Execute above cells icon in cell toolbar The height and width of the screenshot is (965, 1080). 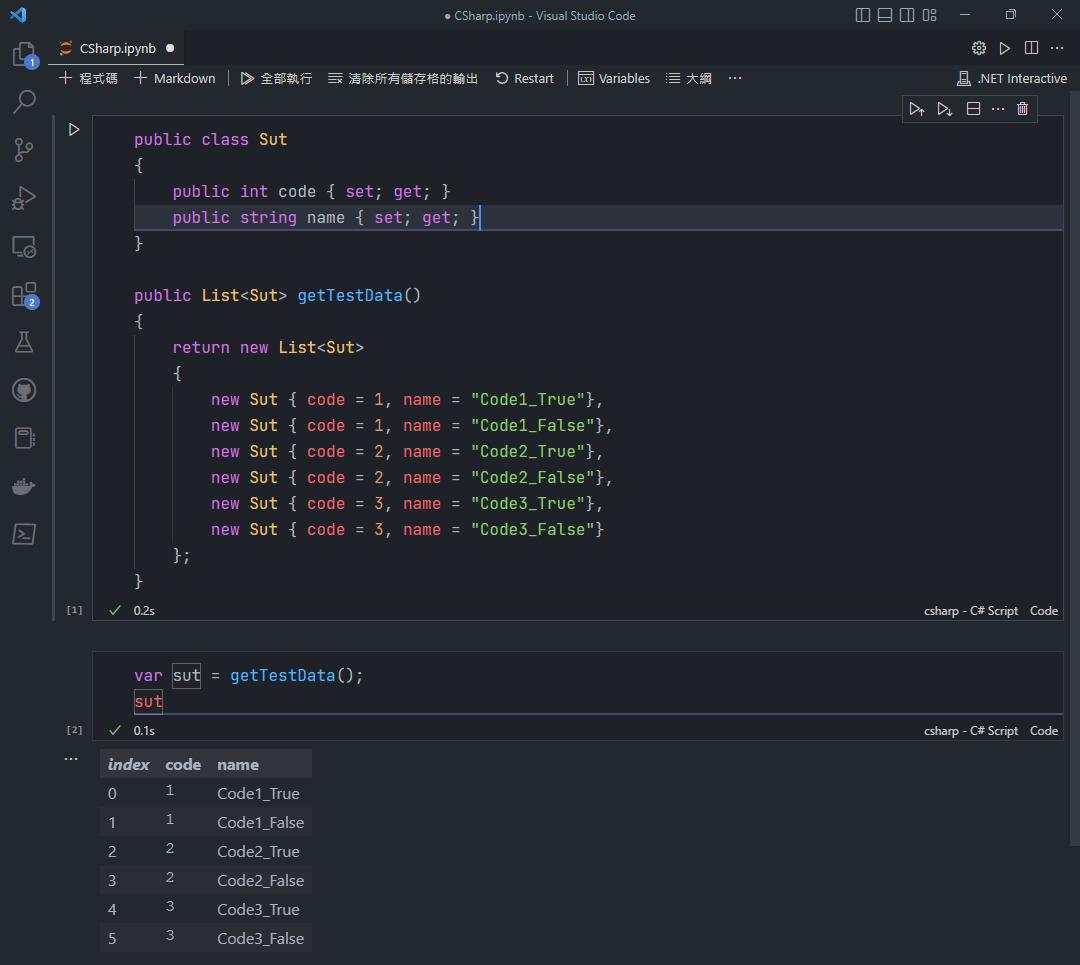(x=916, y=109)
